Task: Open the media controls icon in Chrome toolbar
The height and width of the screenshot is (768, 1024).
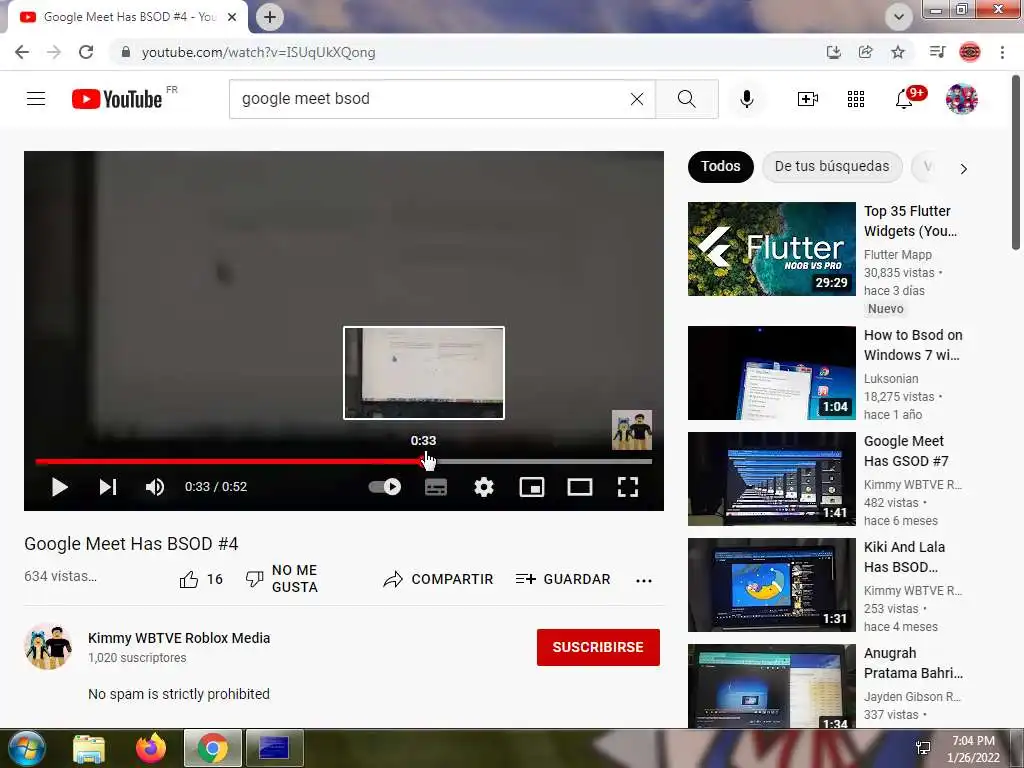Action: click(937, 52)
